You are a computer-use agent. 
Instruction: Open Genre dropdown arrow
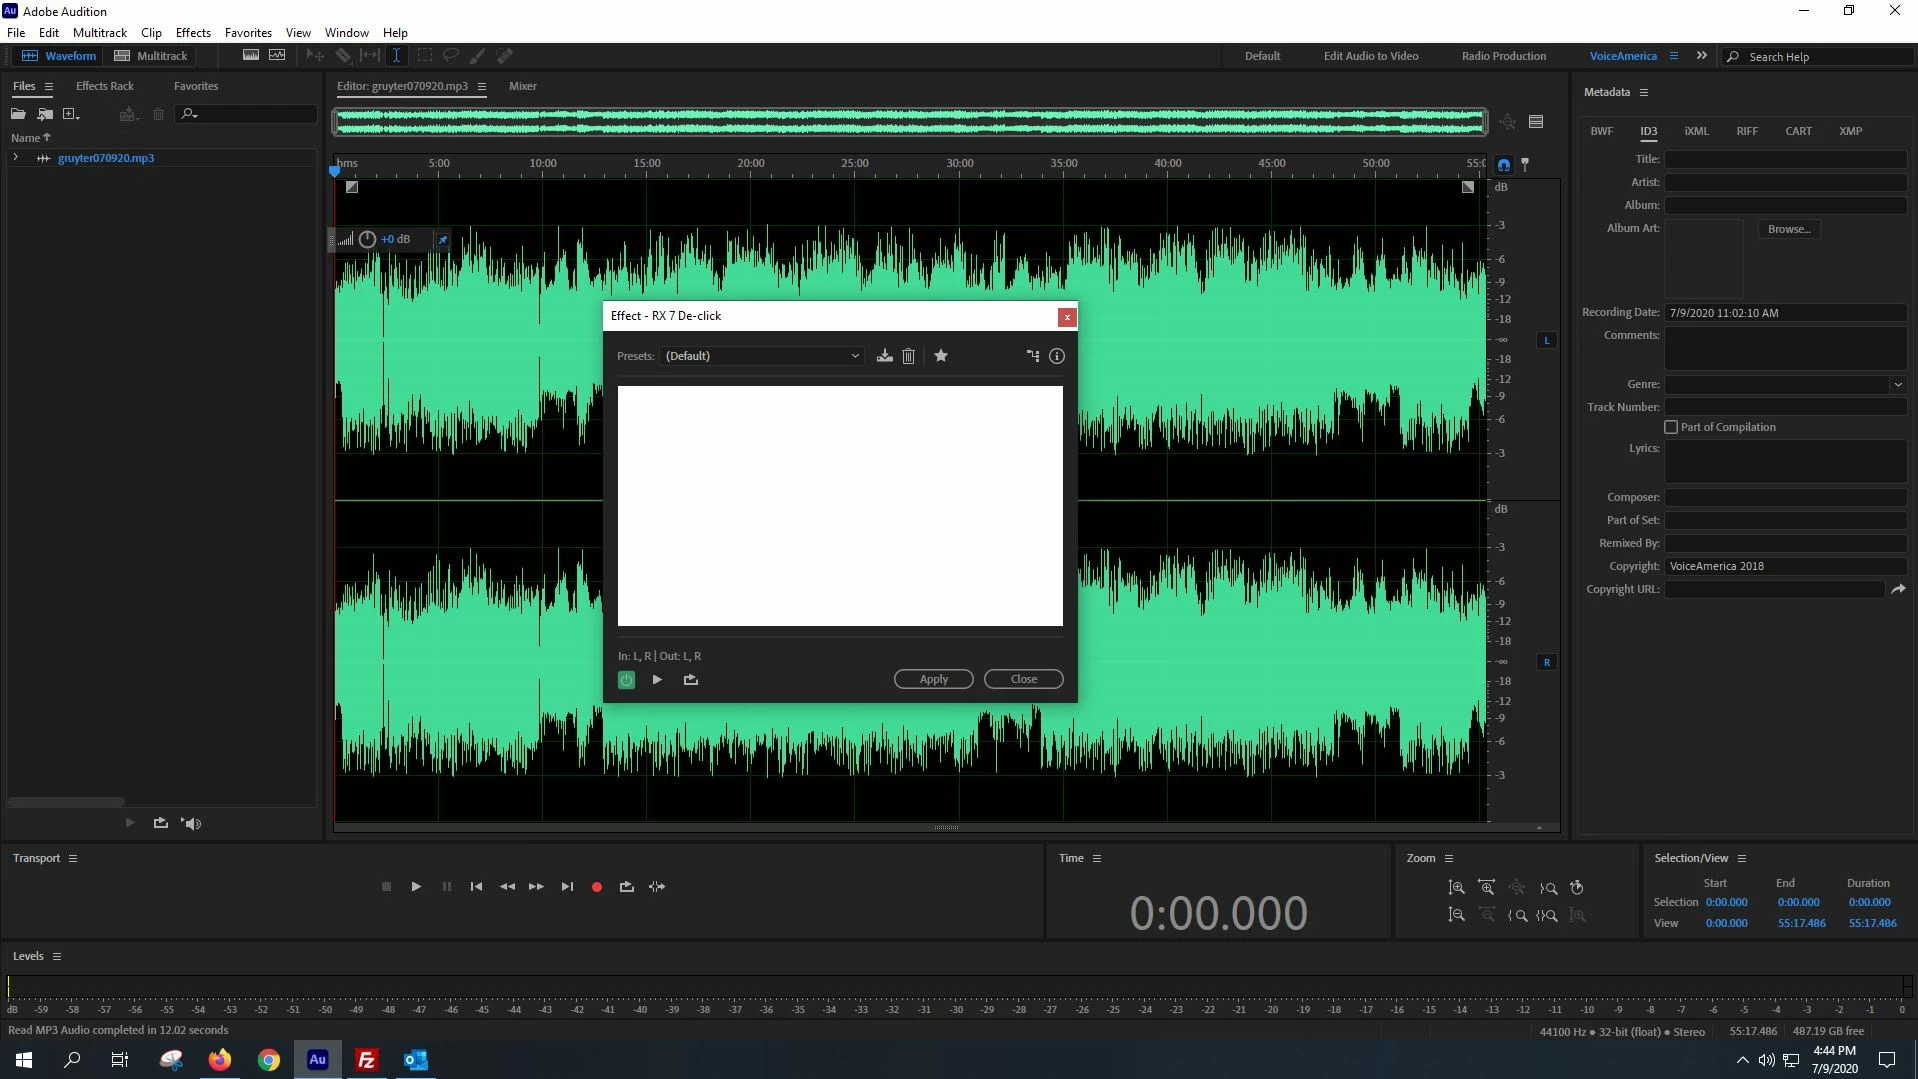tap(1897, 384)
